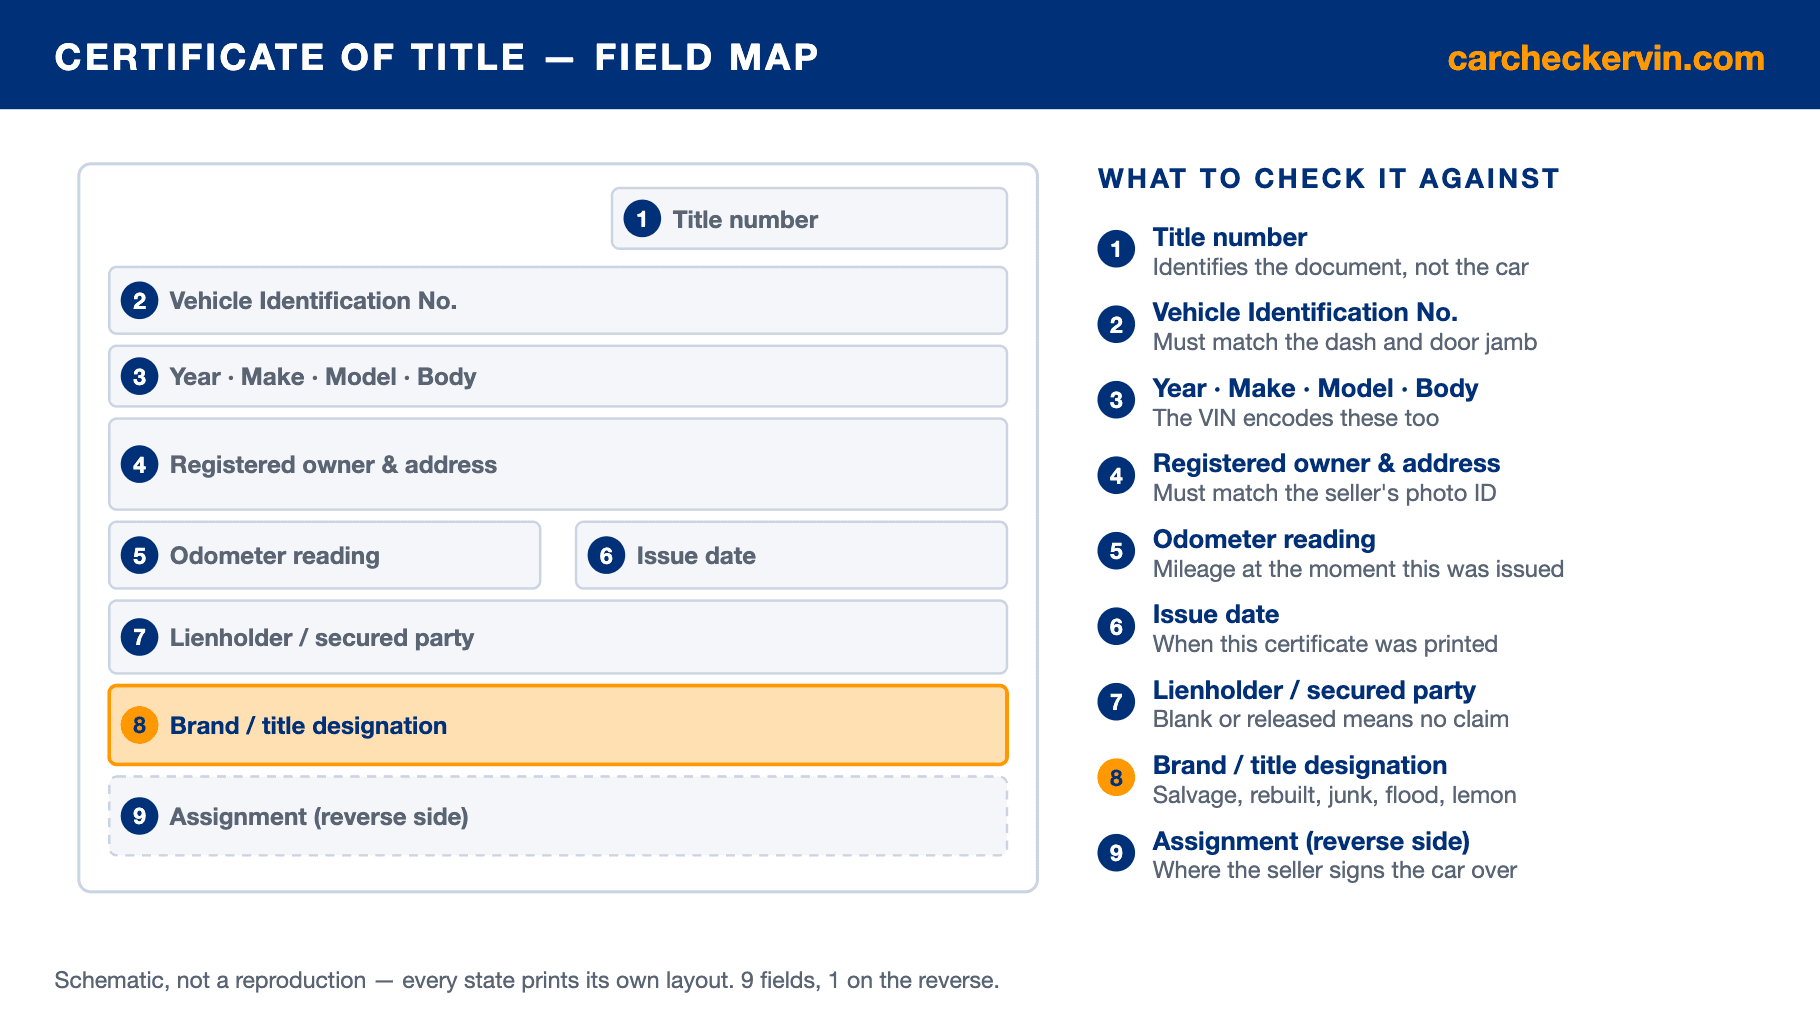1820x1024 pixels.
Task: Click the Year · Make · Model · Body field
Action: point(558,376)
